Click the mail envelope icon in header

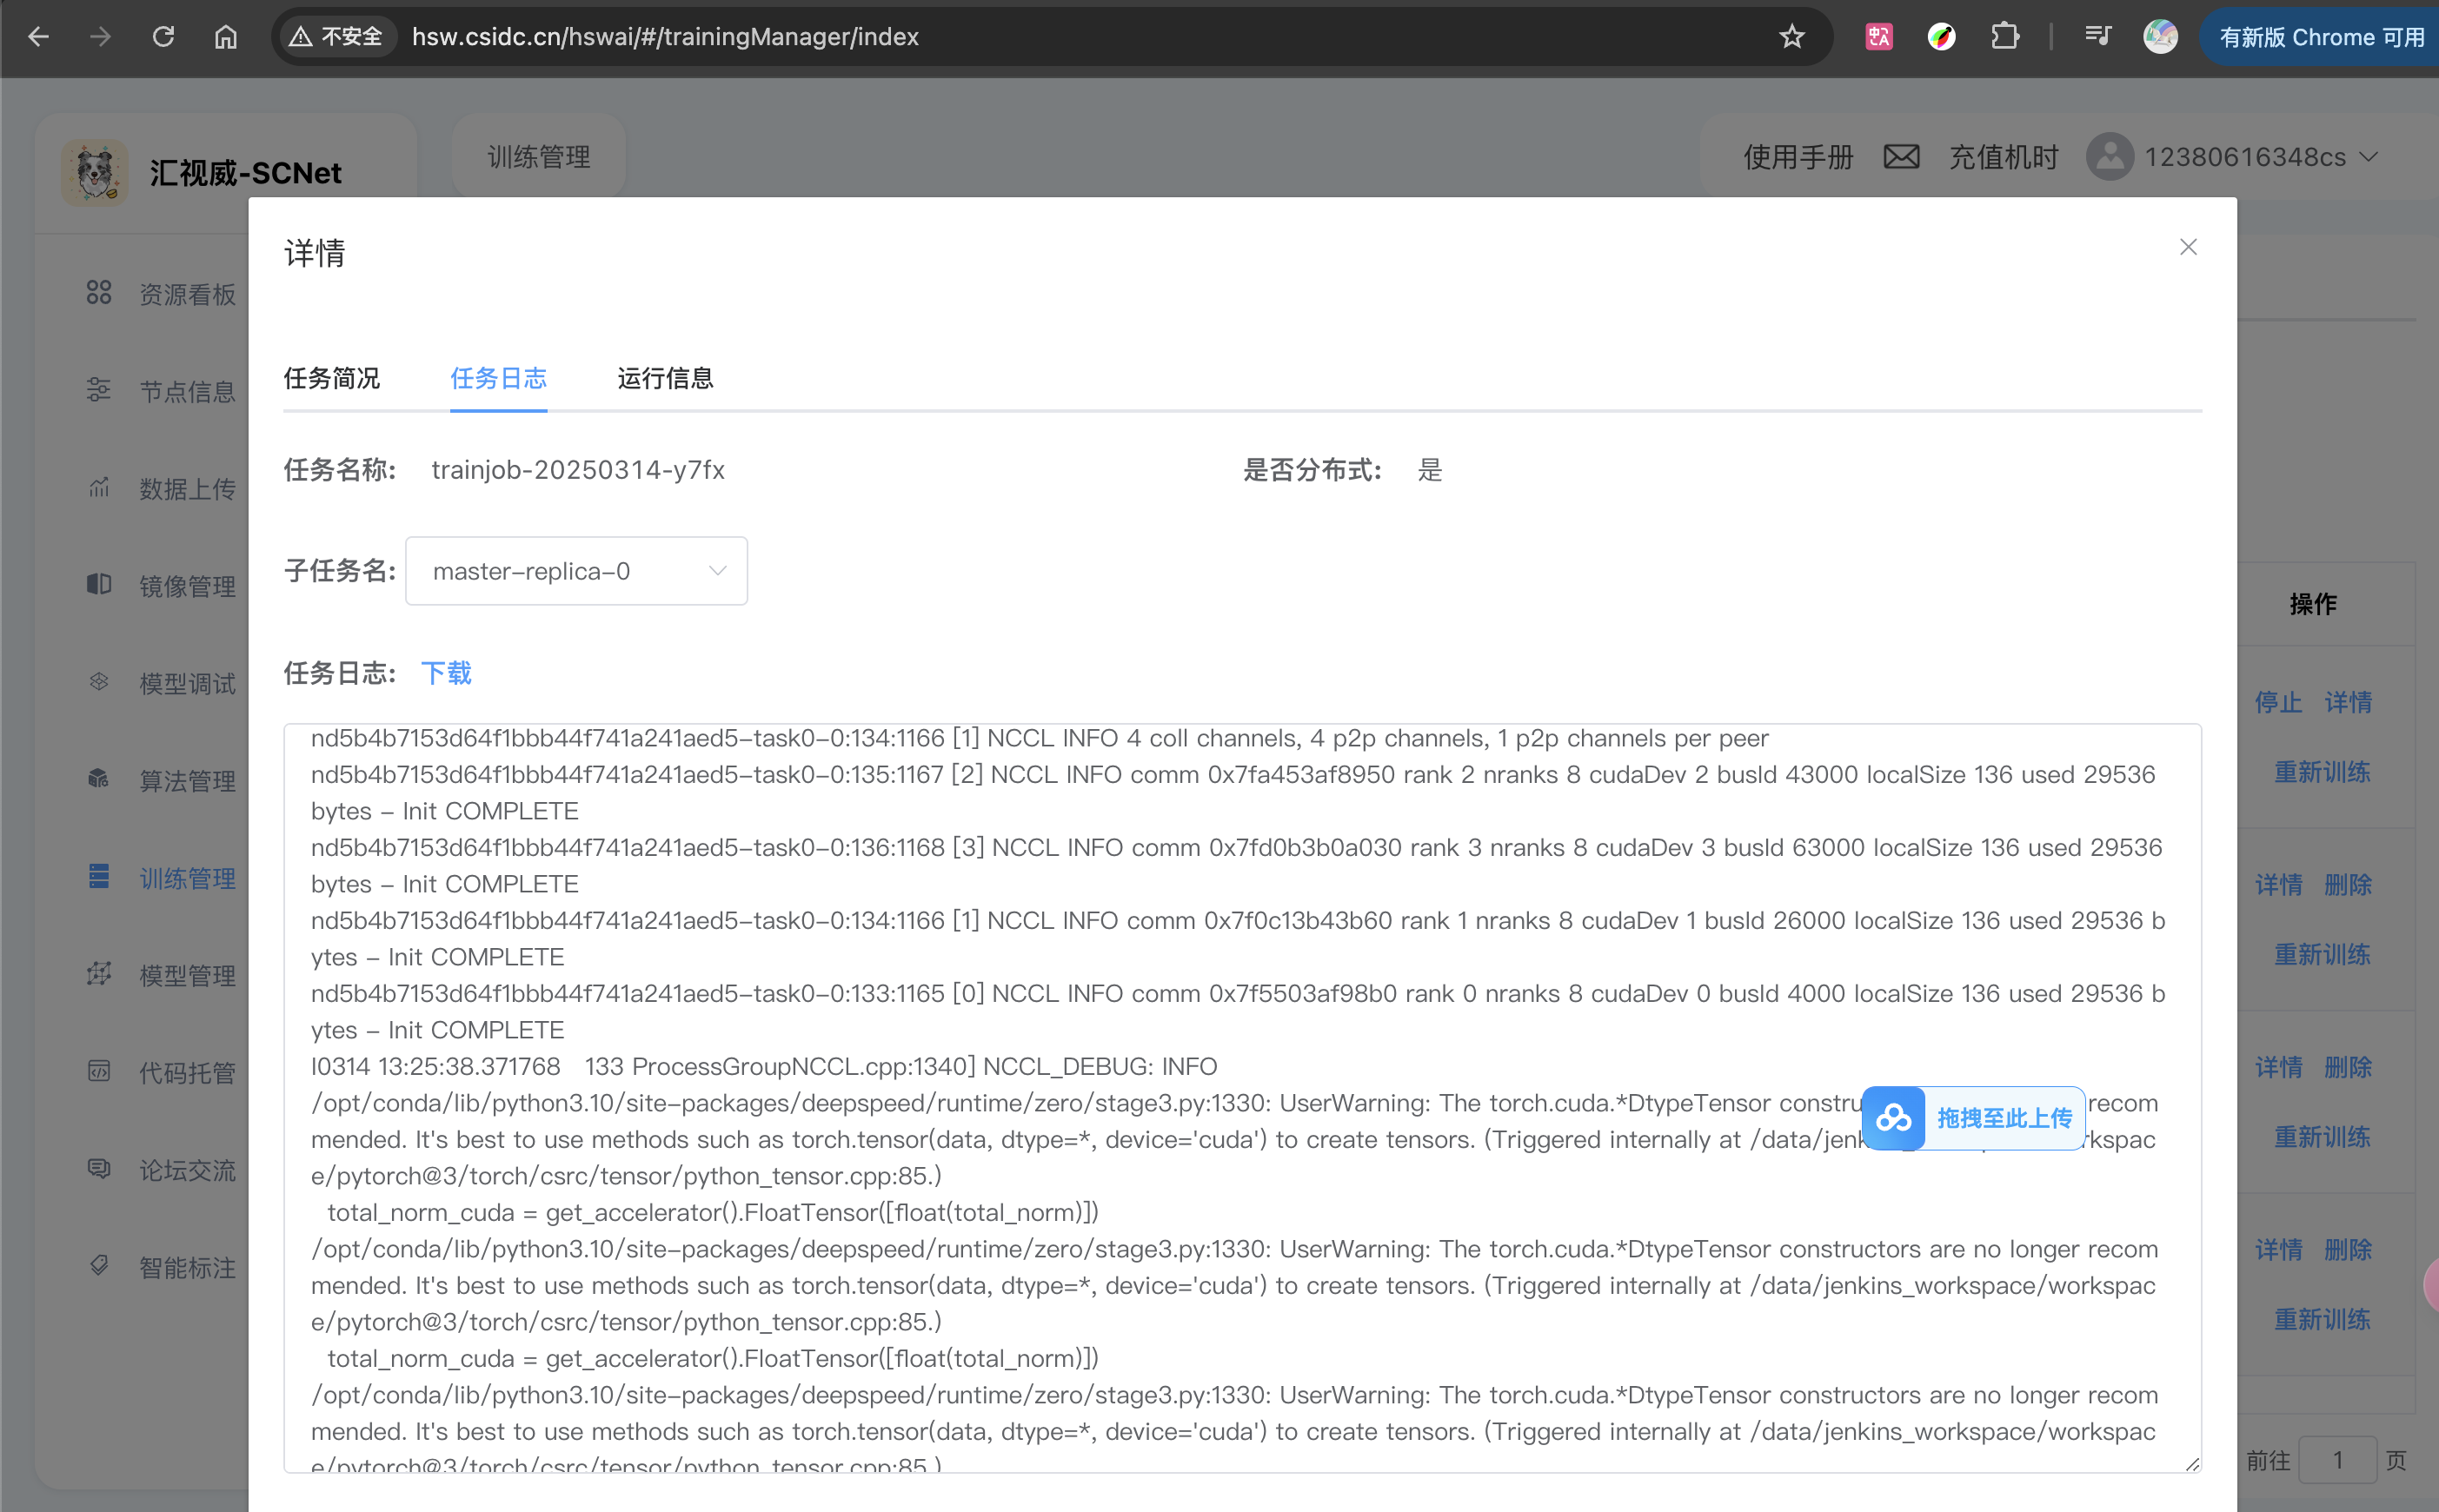1900,157
